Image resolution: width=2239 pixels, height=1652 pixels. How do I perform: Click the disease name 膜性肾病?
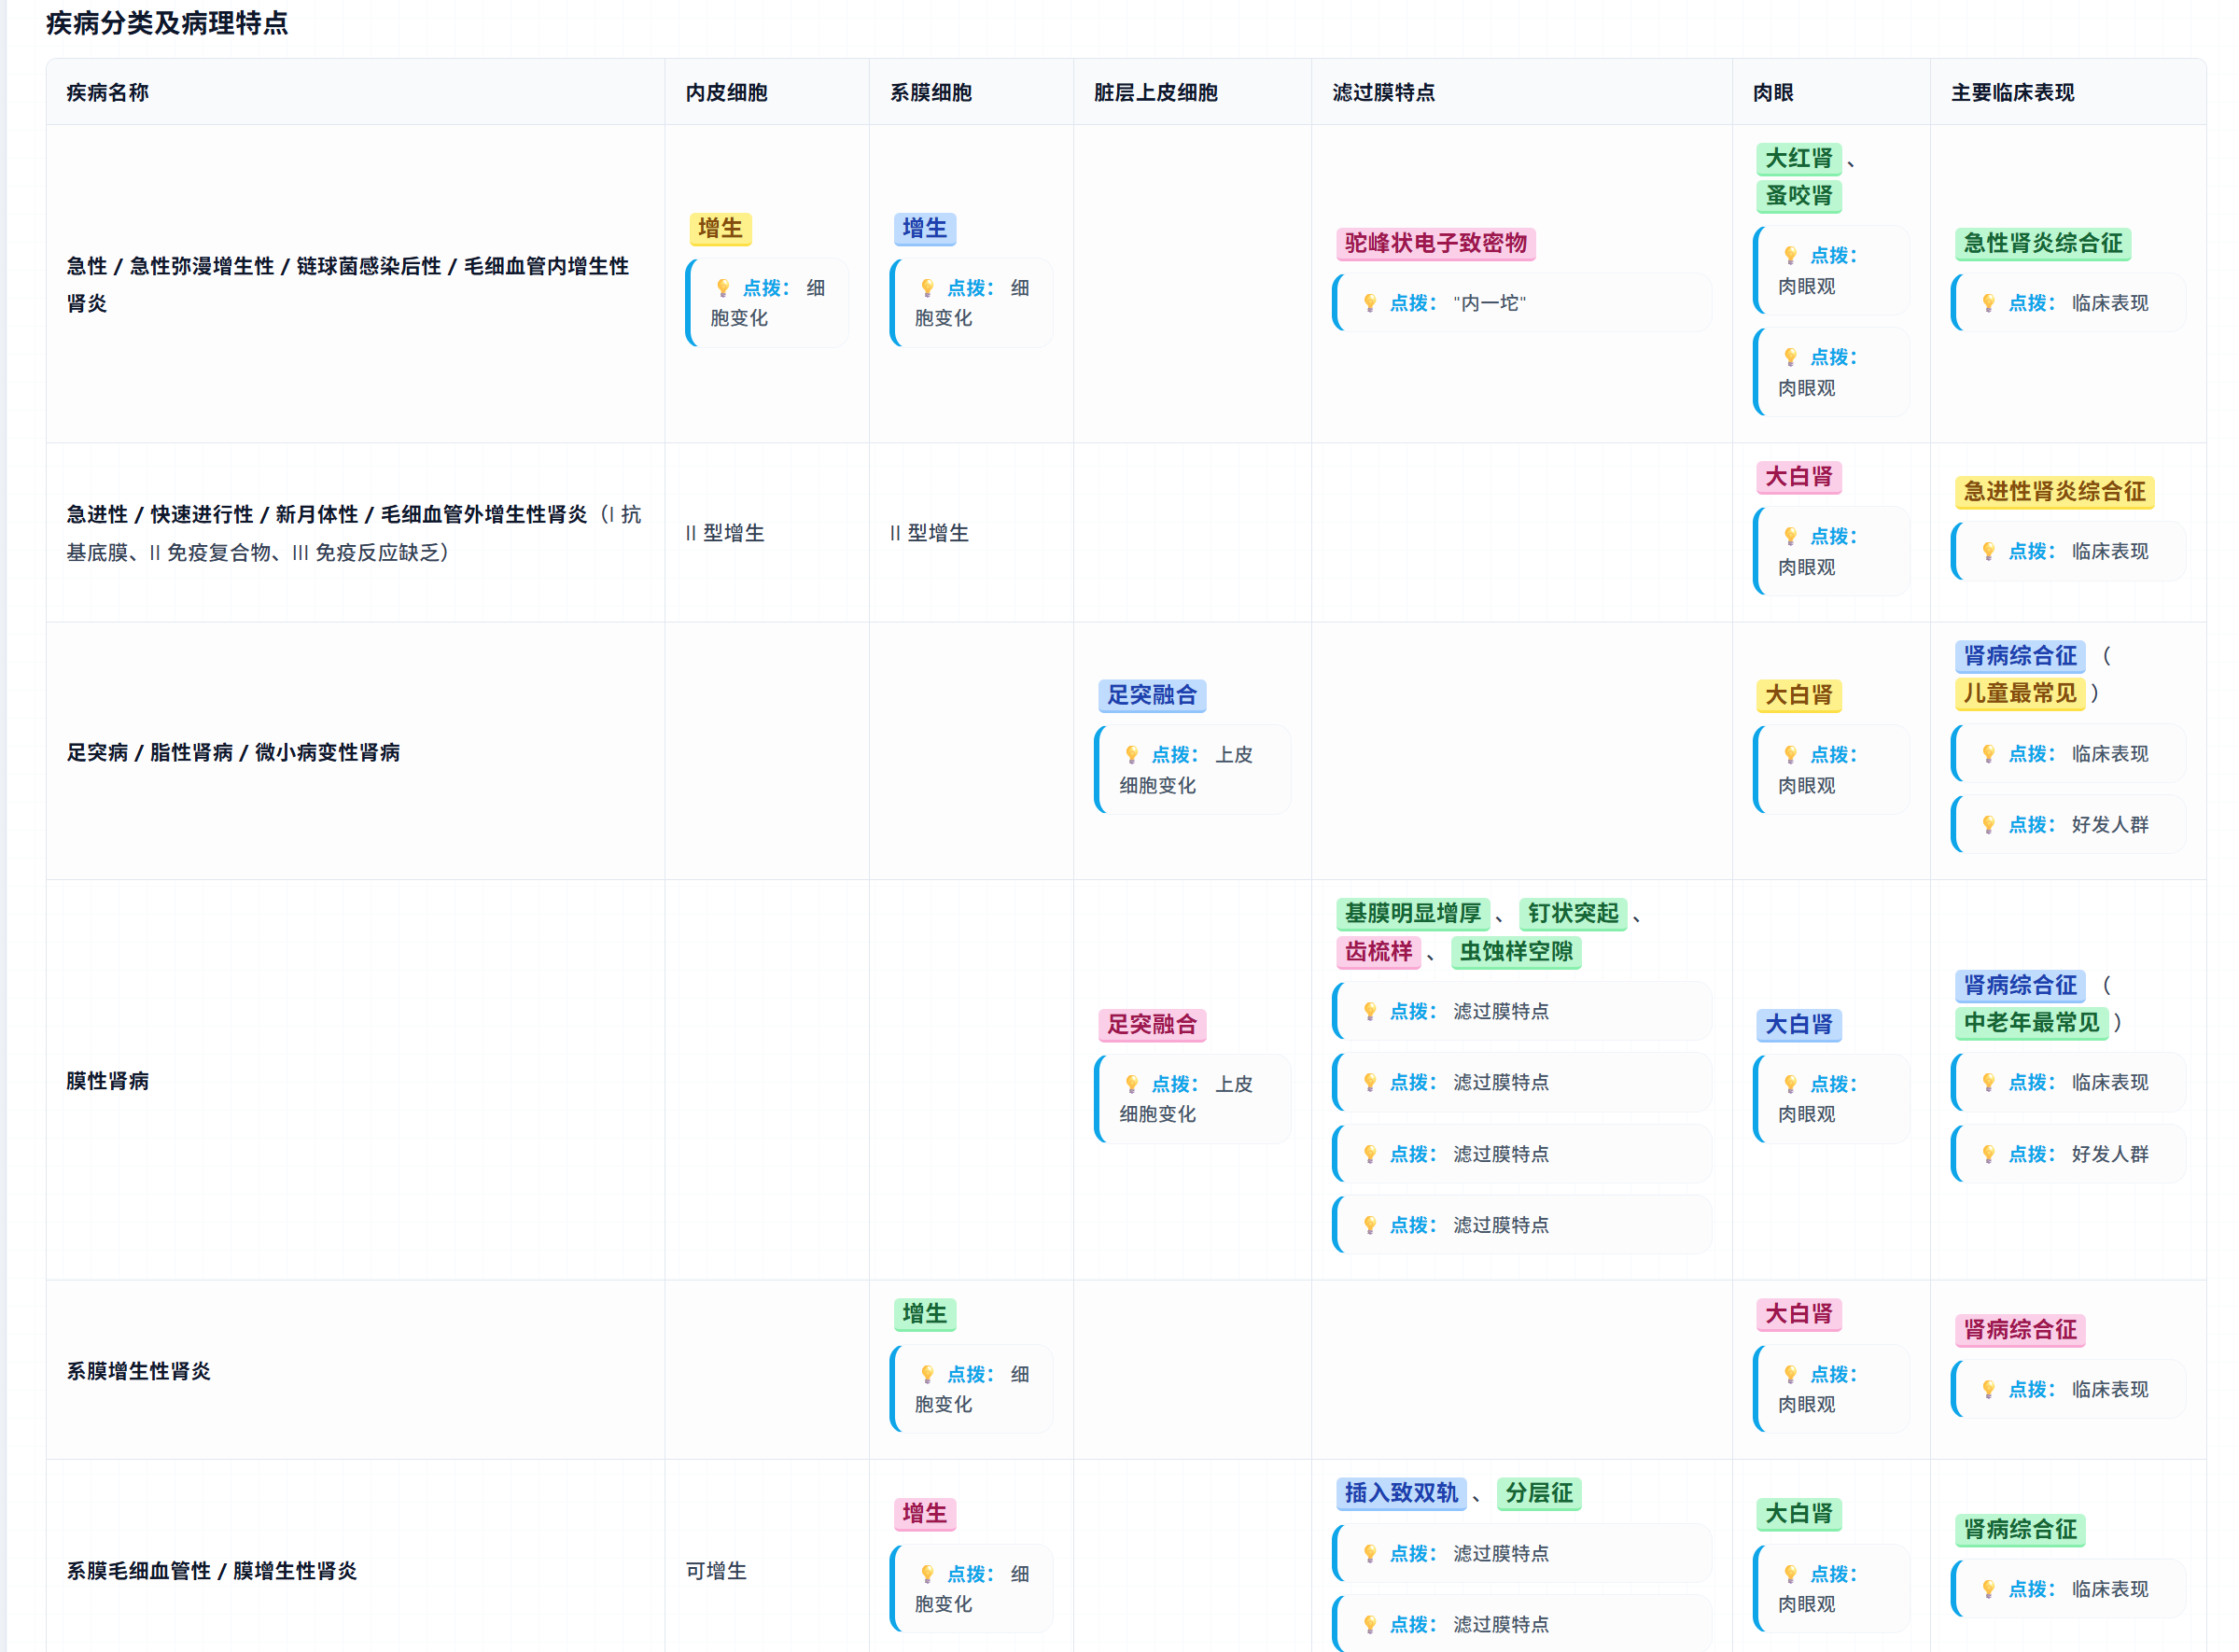[x=108, y=1081]
